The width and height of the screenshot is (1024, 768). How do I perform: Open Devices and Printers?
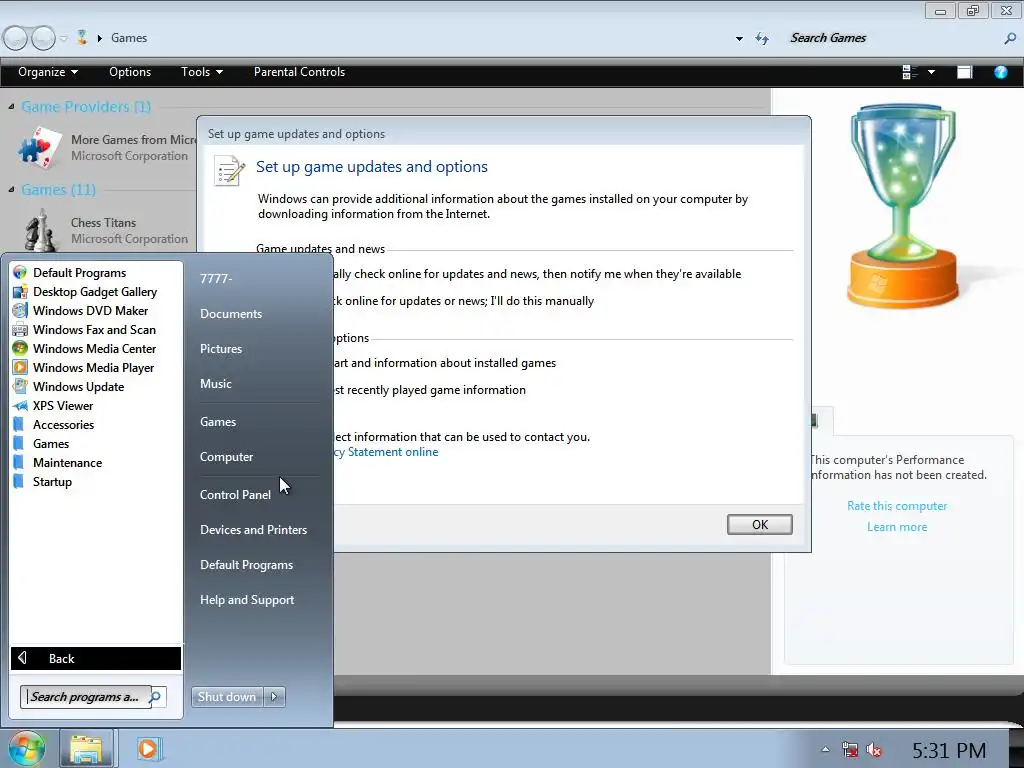pos(253,530)
